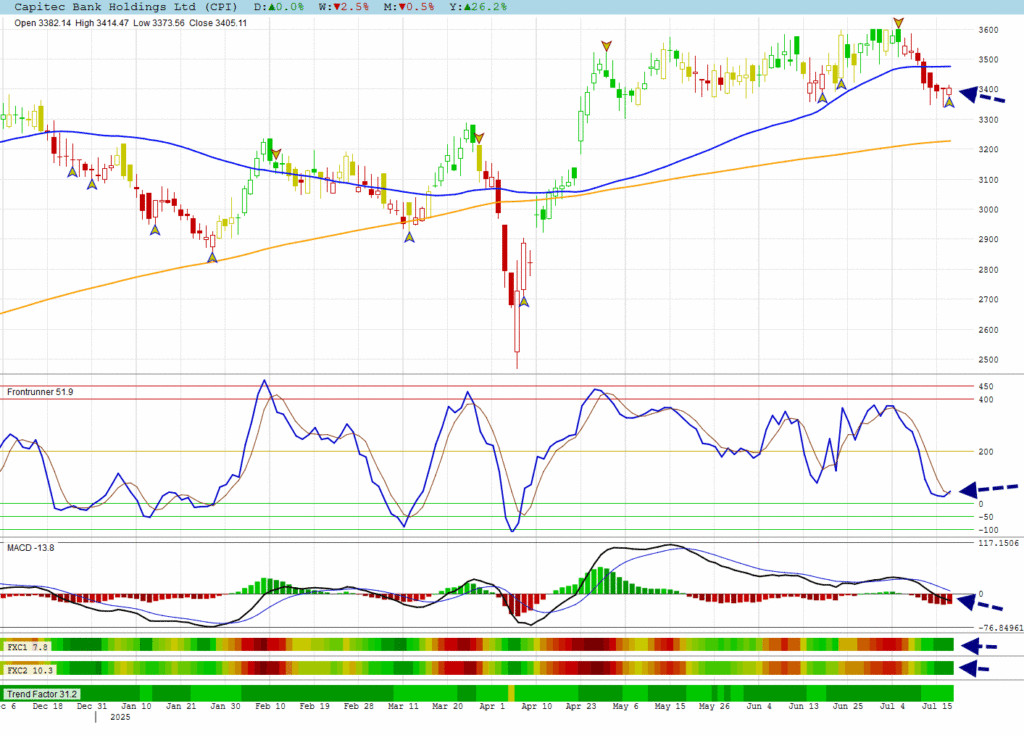The height and width of the screenshot is (735, 1024).
Task: Click the Capitec Bank Holdings Ltd (CPI) title
Action: tap(125, 7)
